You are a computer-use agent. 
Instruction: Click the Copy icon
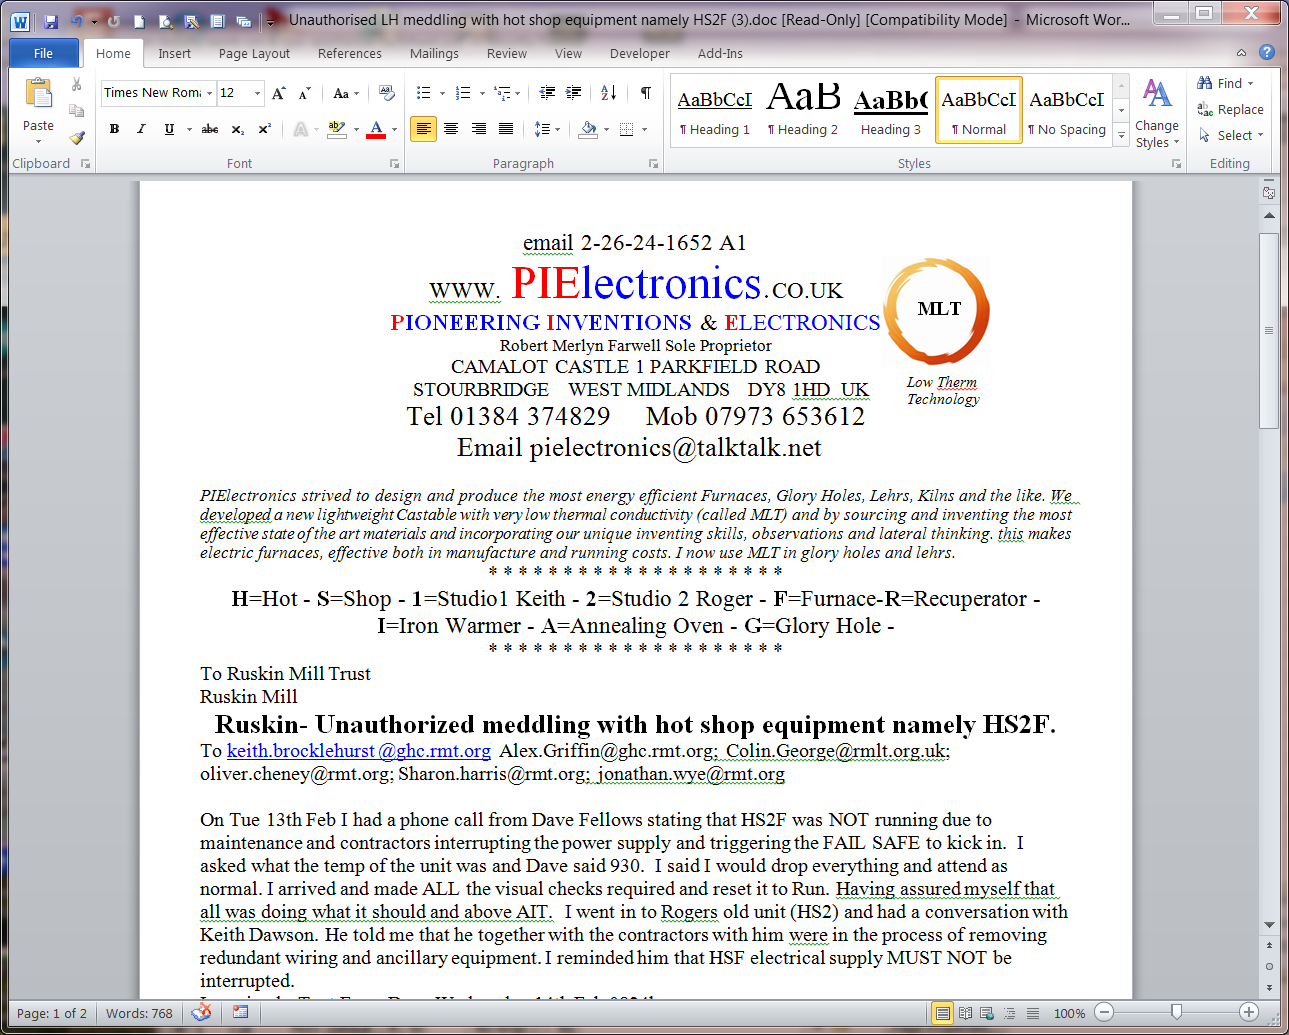coord(77,111)
